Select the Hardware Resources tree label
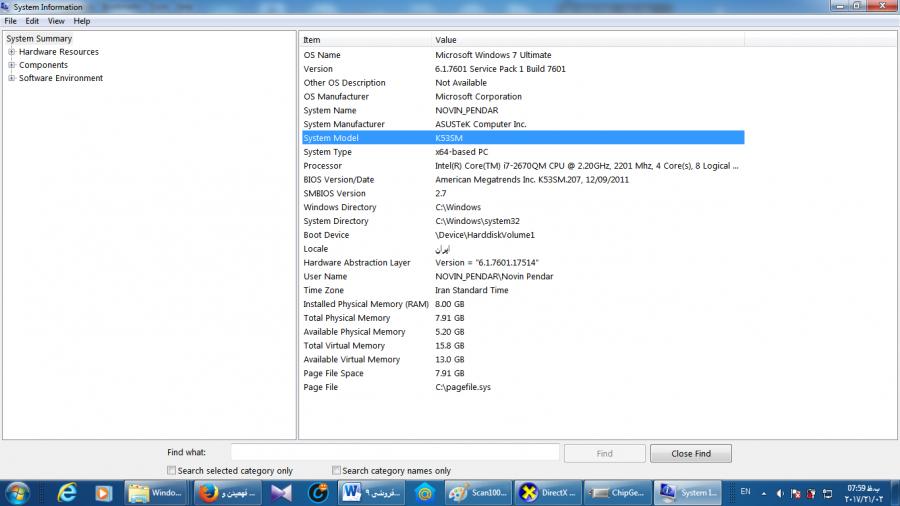 [x=59, y=52]
